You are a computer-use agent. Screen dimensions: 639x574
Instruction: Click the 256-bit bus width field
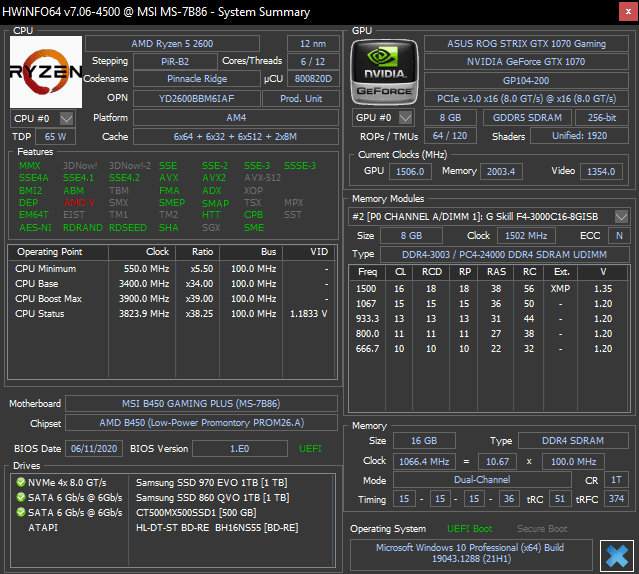pyautogui.click(x=602, y=118)
